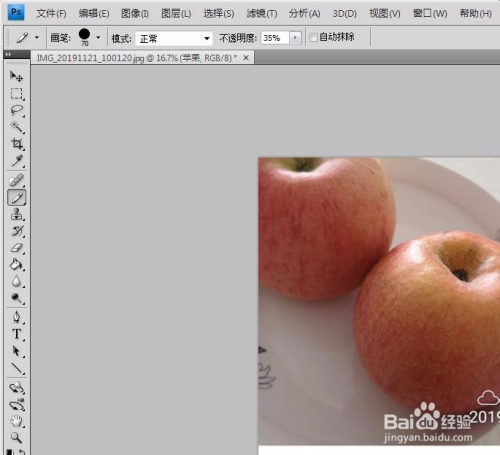This screenshot has width=500, height=455.
Task: Select the Hand tool
Action: (16, 422)
